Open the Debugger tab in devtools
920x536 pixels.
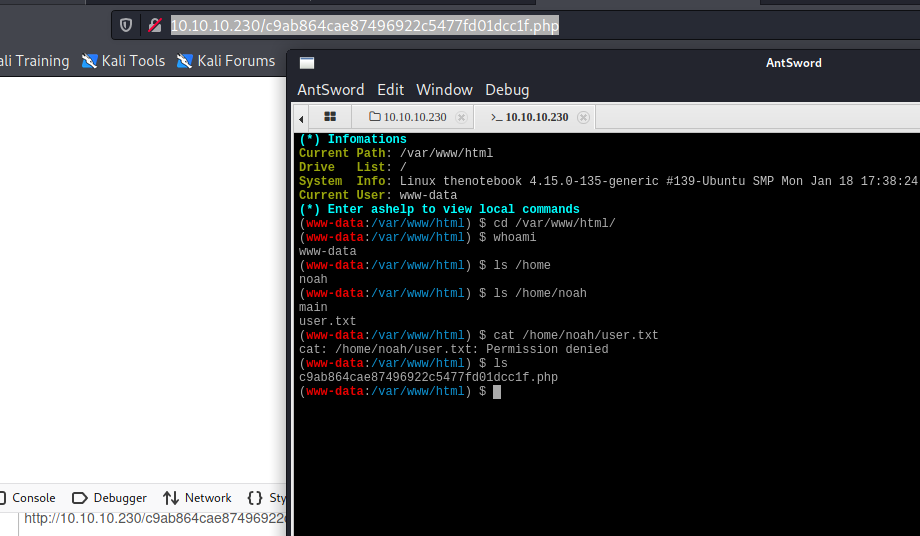click(x=109, y=498)
